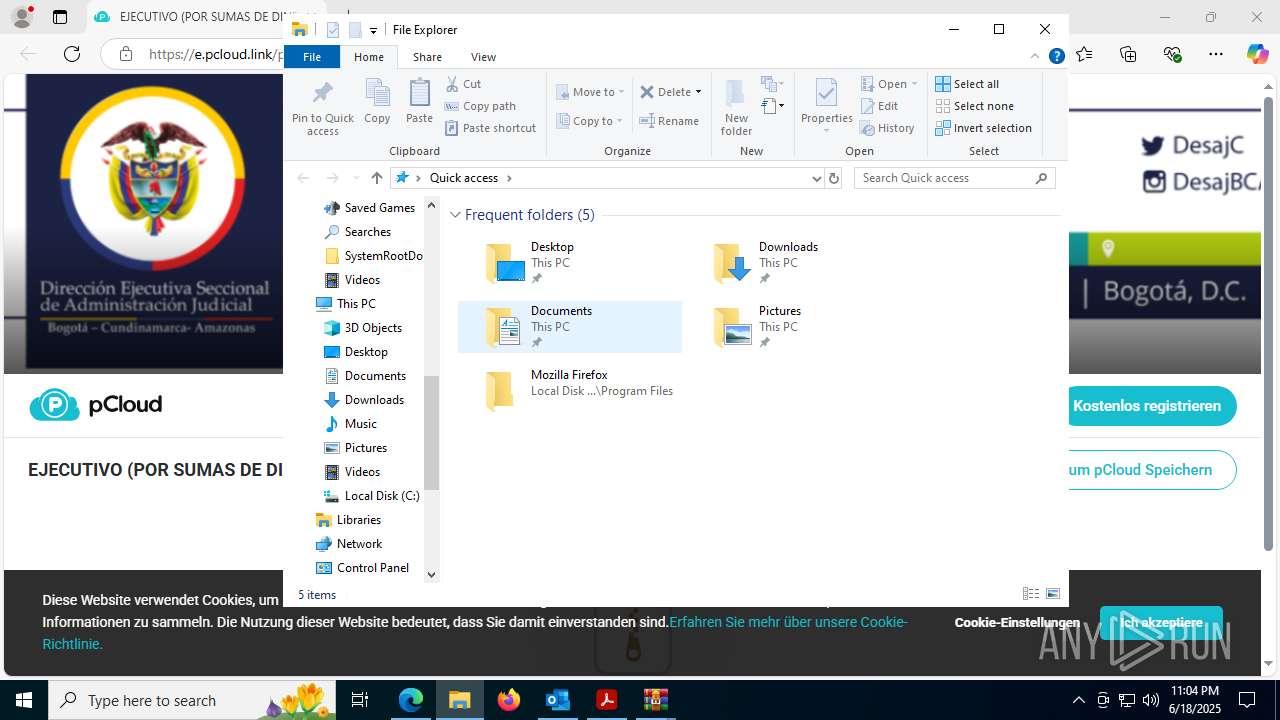Viewport: 1280px width, 720px height.
Task: Click the Paste ribbon icon
Action: (x=419, y=102)
